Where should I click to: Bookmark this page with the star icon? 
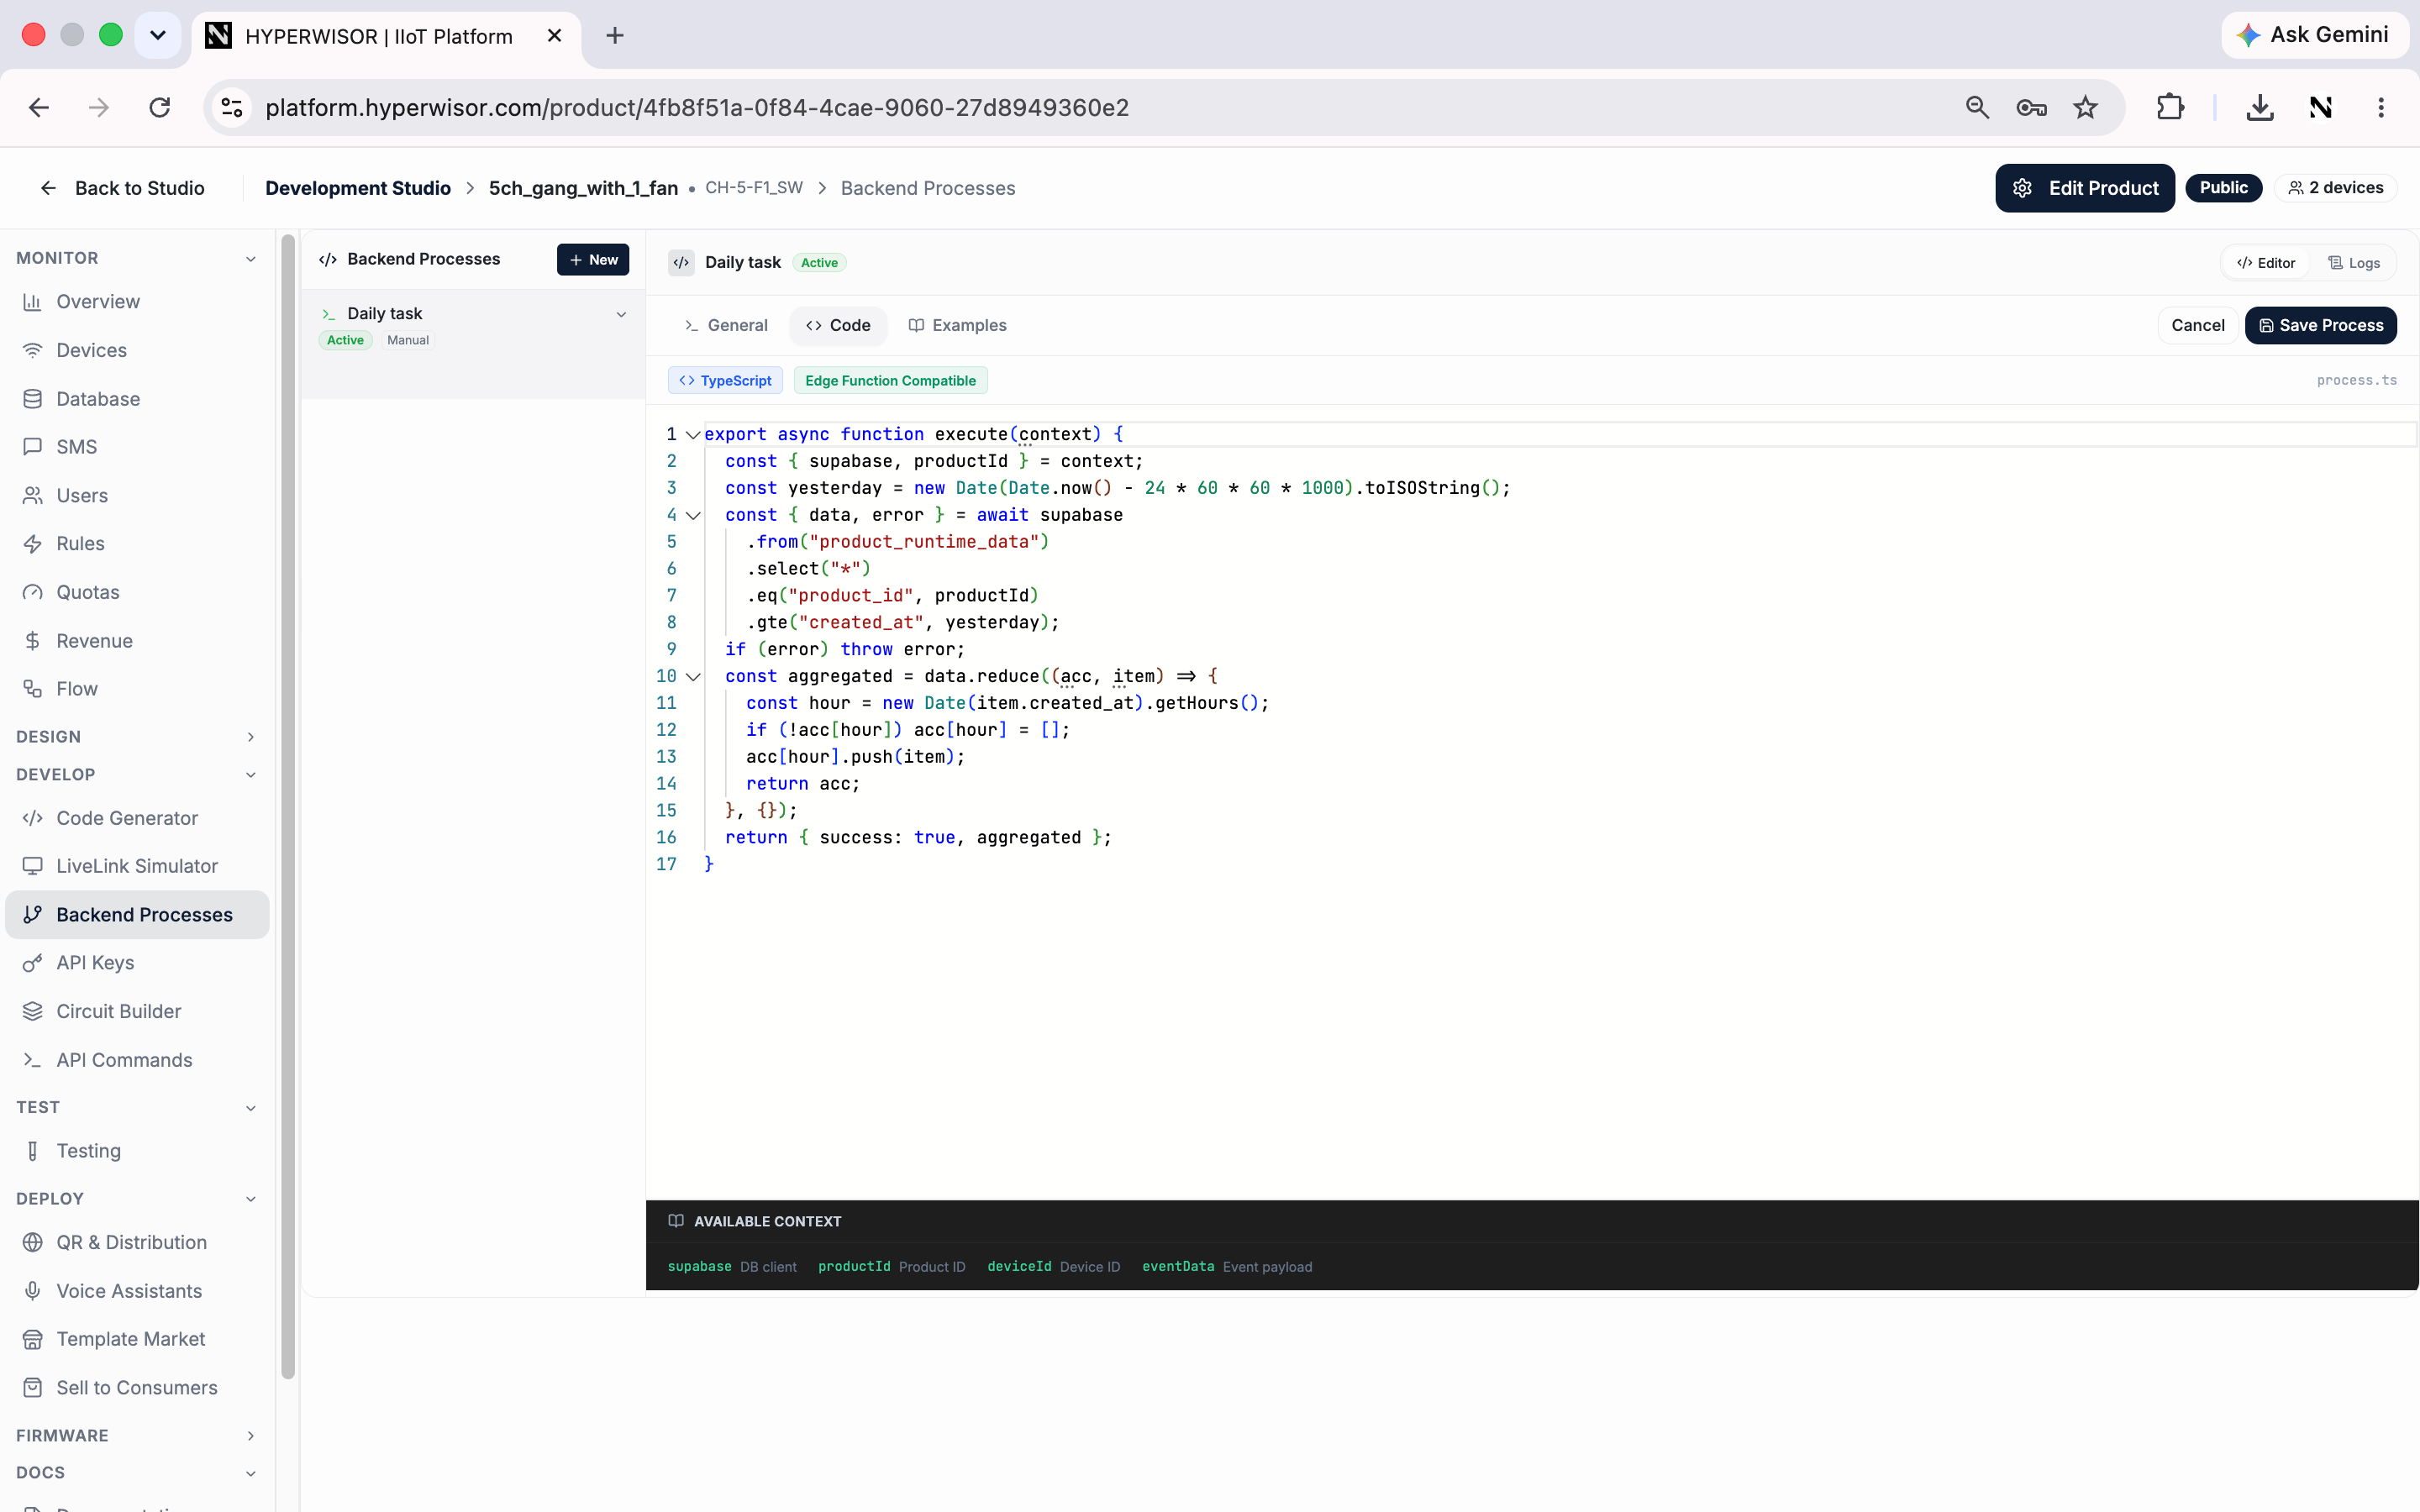tap(2085, 107)
